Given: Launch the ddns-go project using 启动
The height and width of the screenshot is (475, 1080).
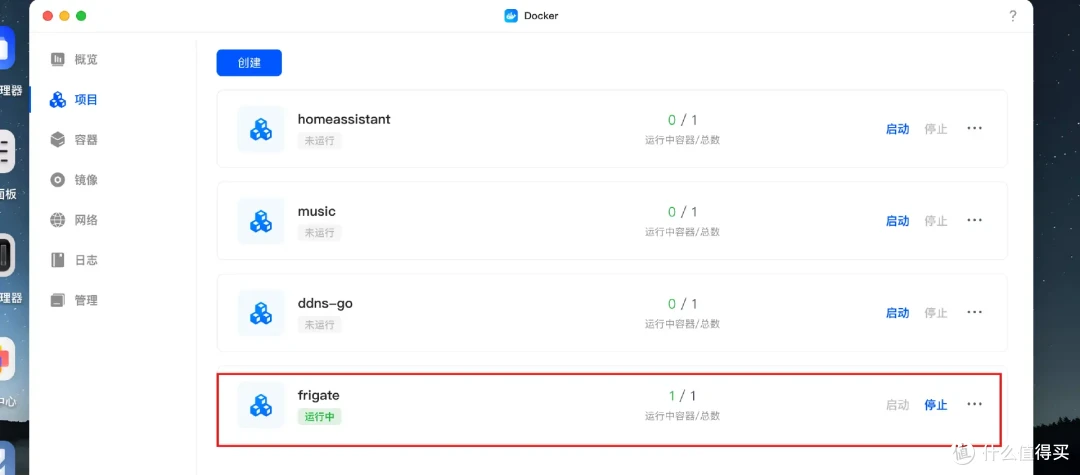Looking at the screenshot, I should (897, 313).
